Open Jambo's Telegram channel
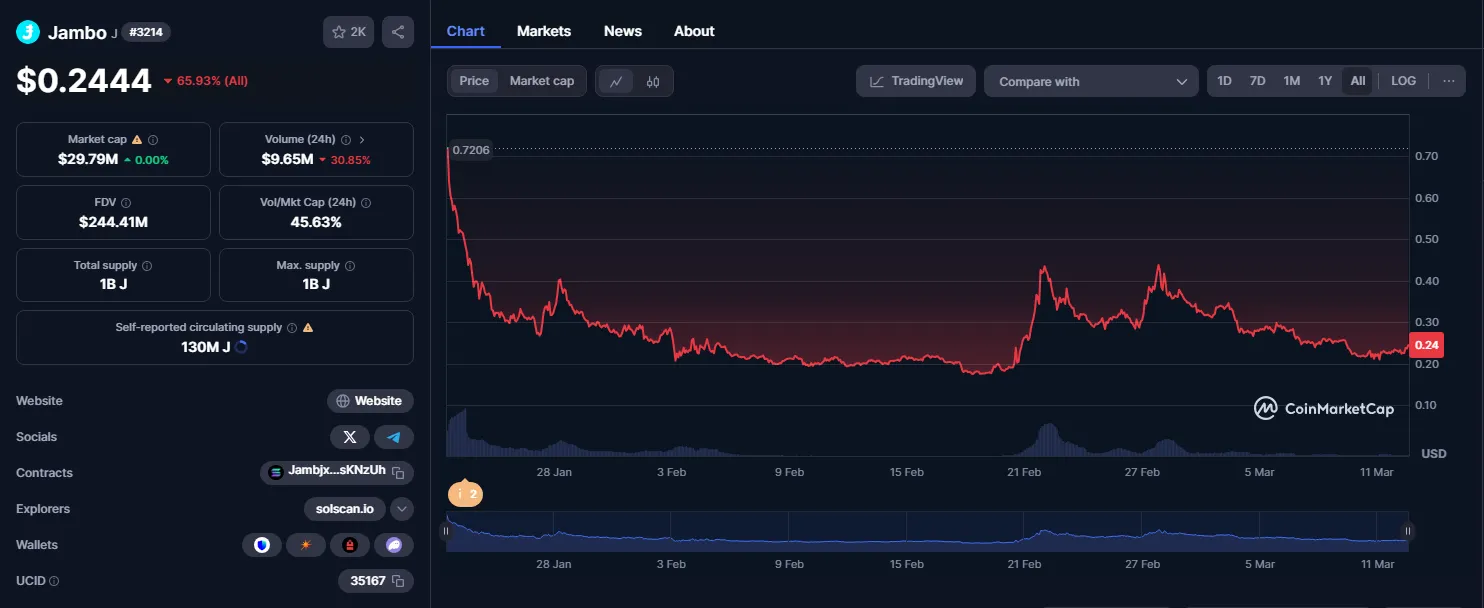The height and width of the screenshot is (608, 1484). (x=393, y=436)
